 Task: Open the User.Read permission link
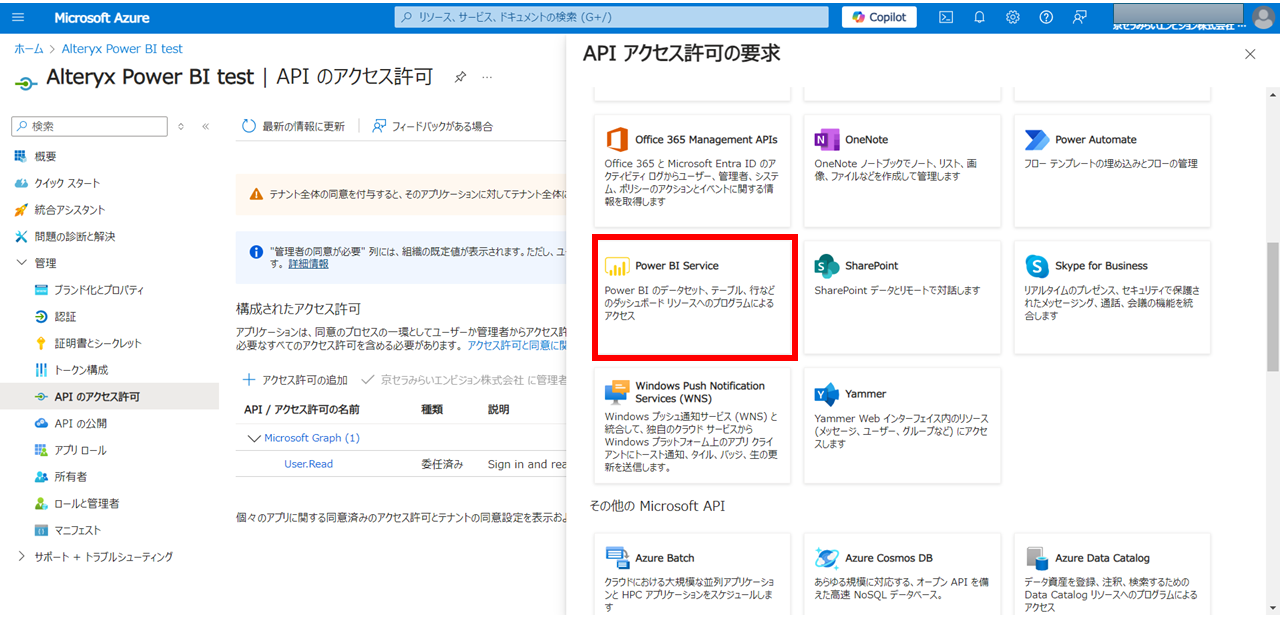coord(309,464)
